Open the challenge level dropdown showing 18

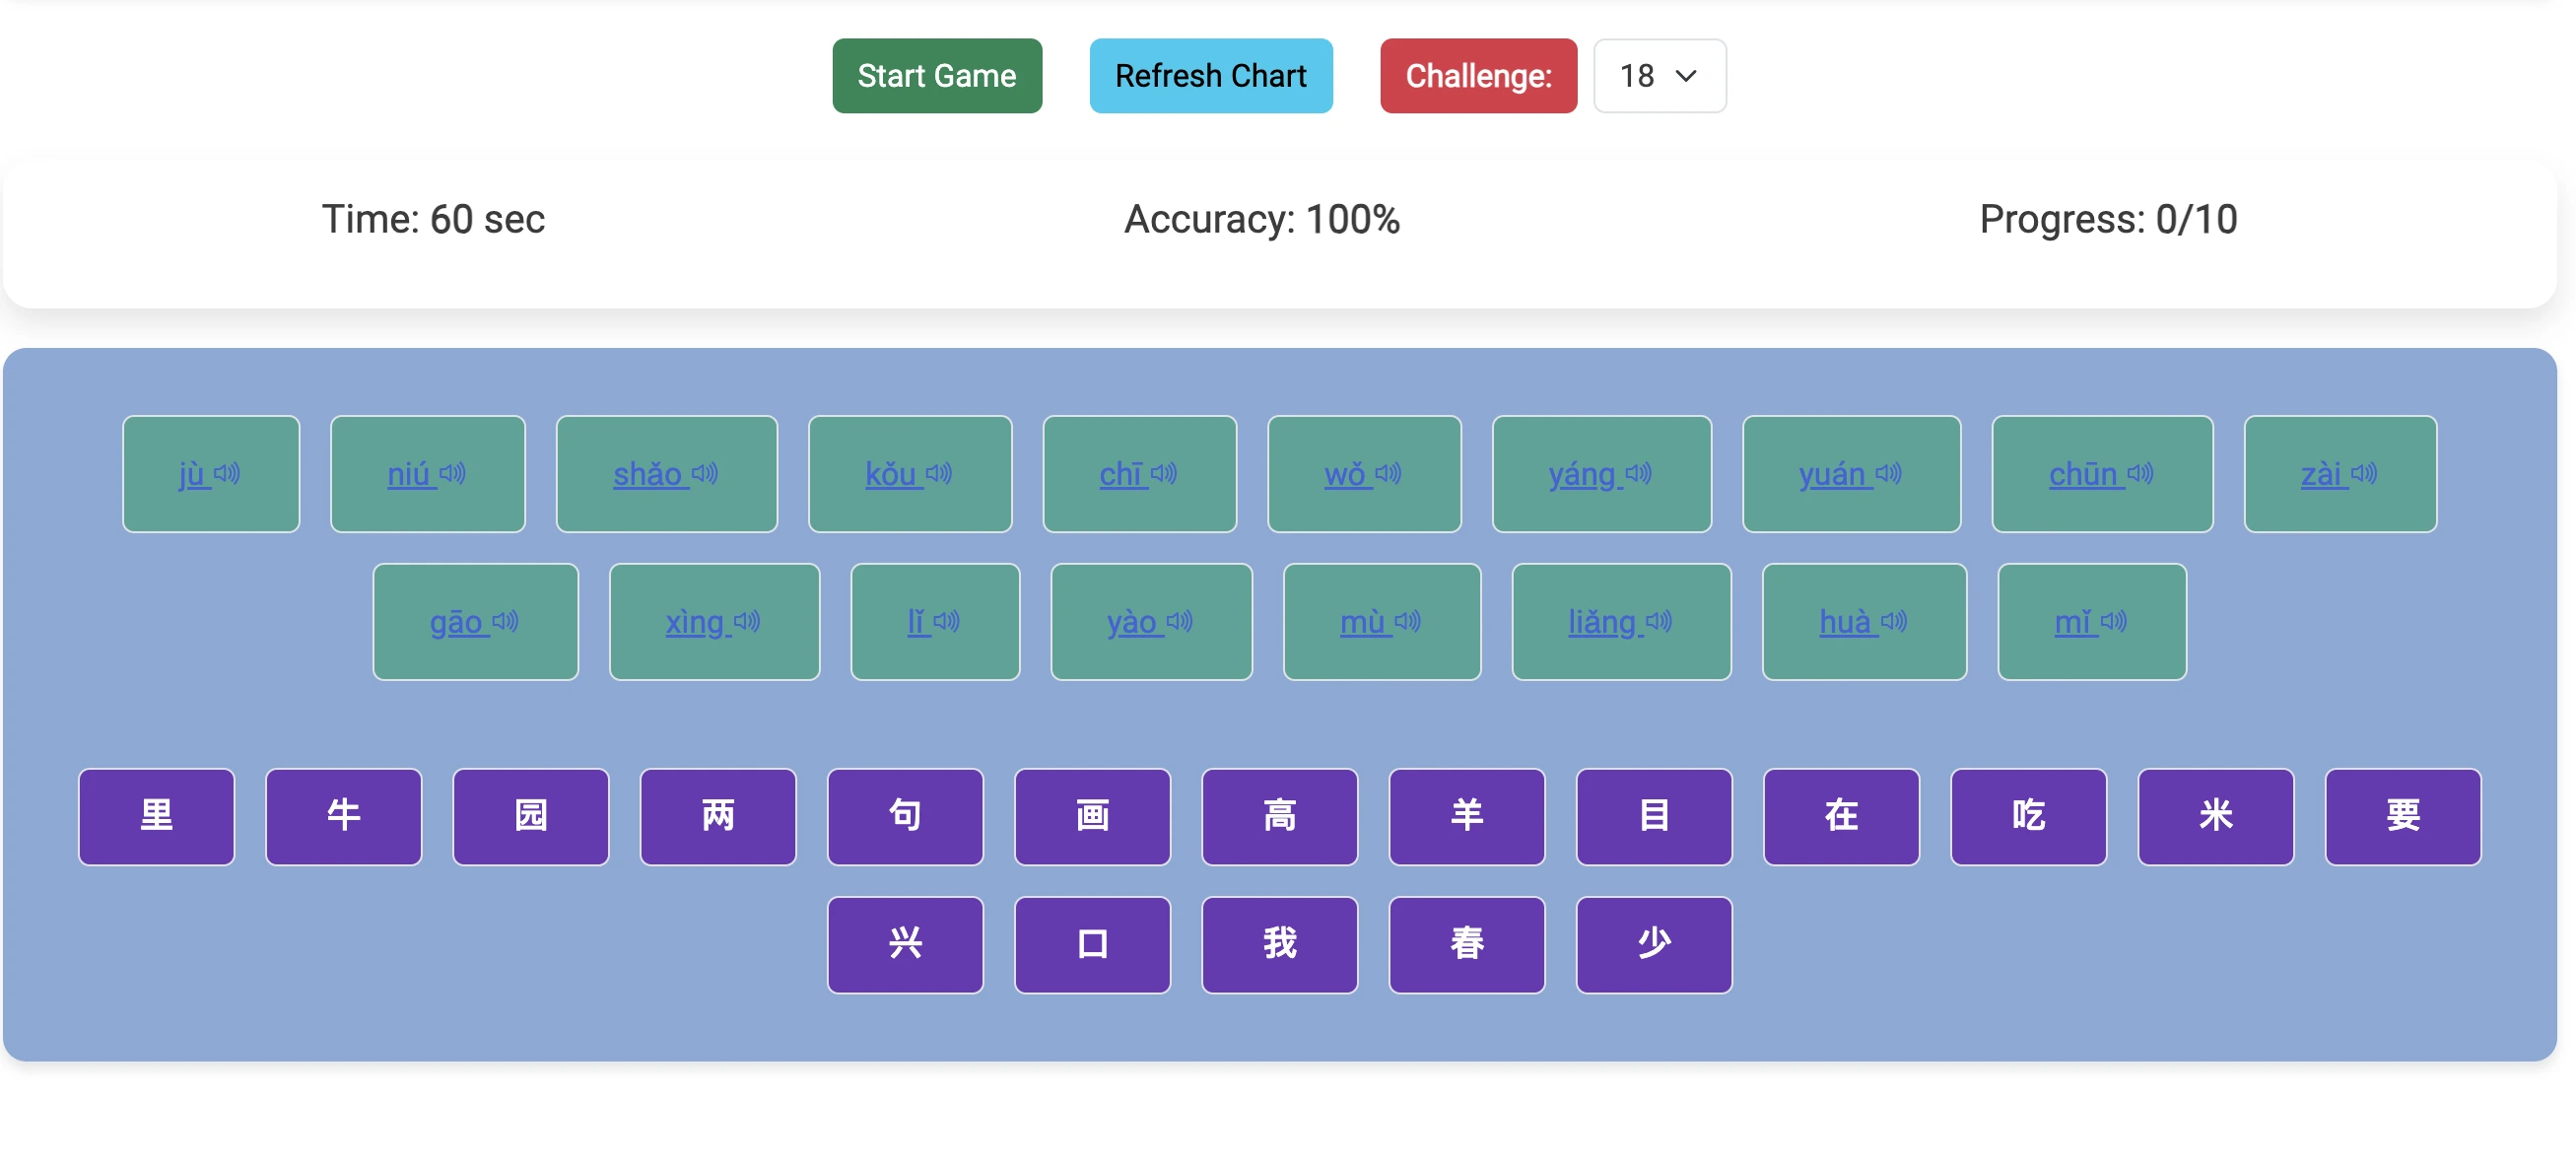coord(1658,76)
